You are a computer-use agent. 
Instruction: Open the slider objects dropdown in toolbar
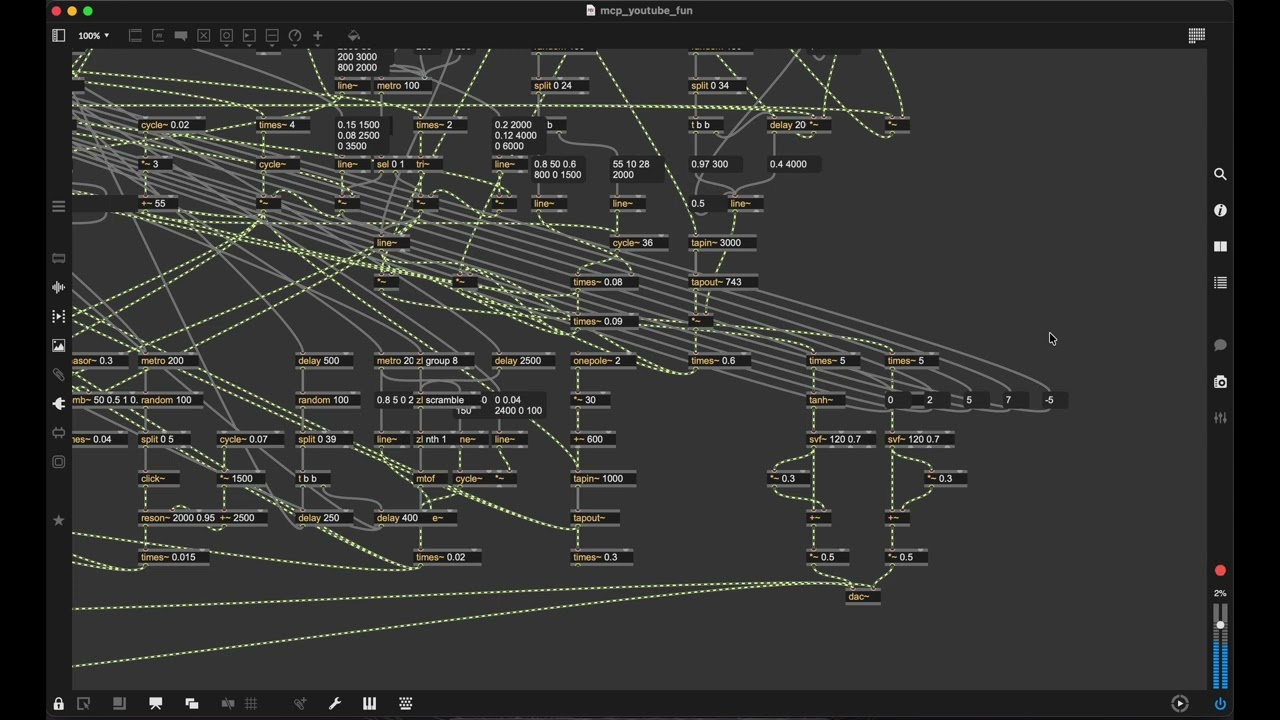[x=272, y=35]
